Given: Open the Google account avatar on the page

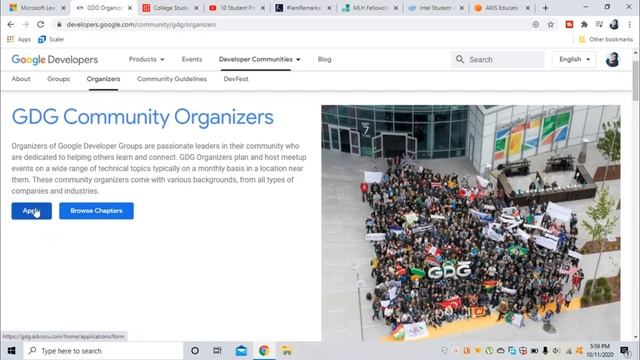Looking at the screenshot, I should click(x=612, y=60).
